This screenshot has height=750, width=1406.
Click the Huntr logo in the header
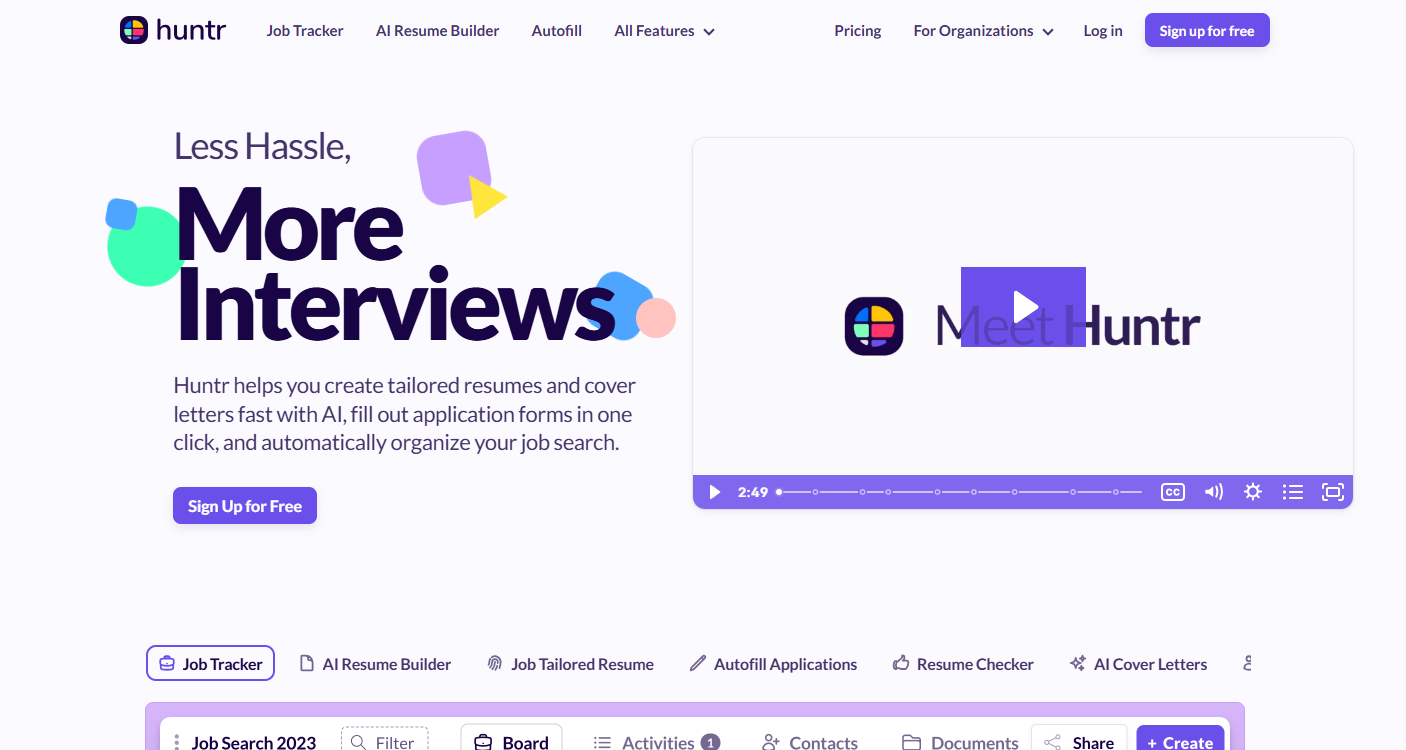click(173, 30)
